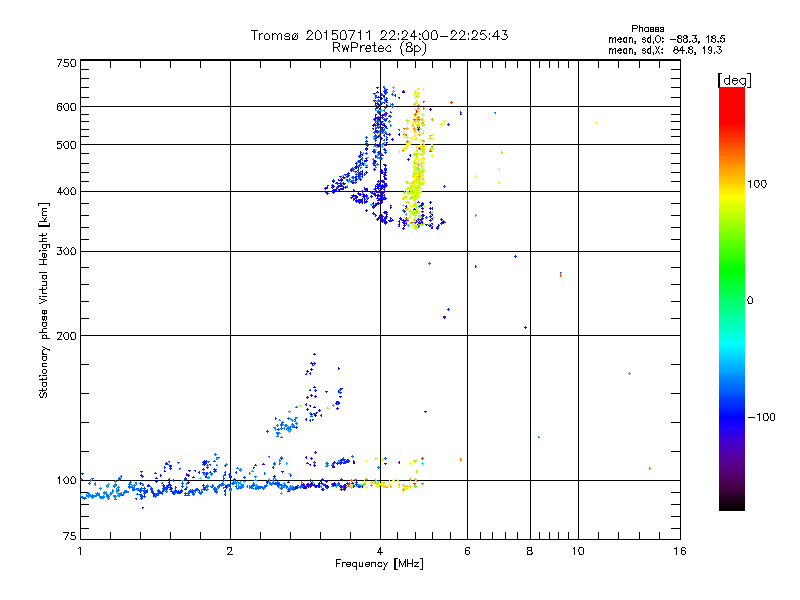Click the y-axis label '300'
The height and width of the screenshot is (600, 800).
pos(66,251)
